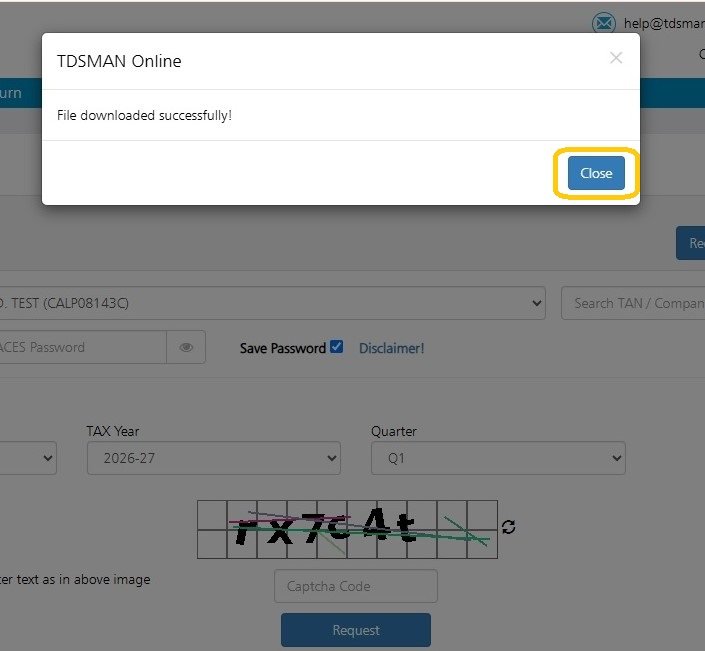
Task: Click the Request button
Action: tap(356, 630)
